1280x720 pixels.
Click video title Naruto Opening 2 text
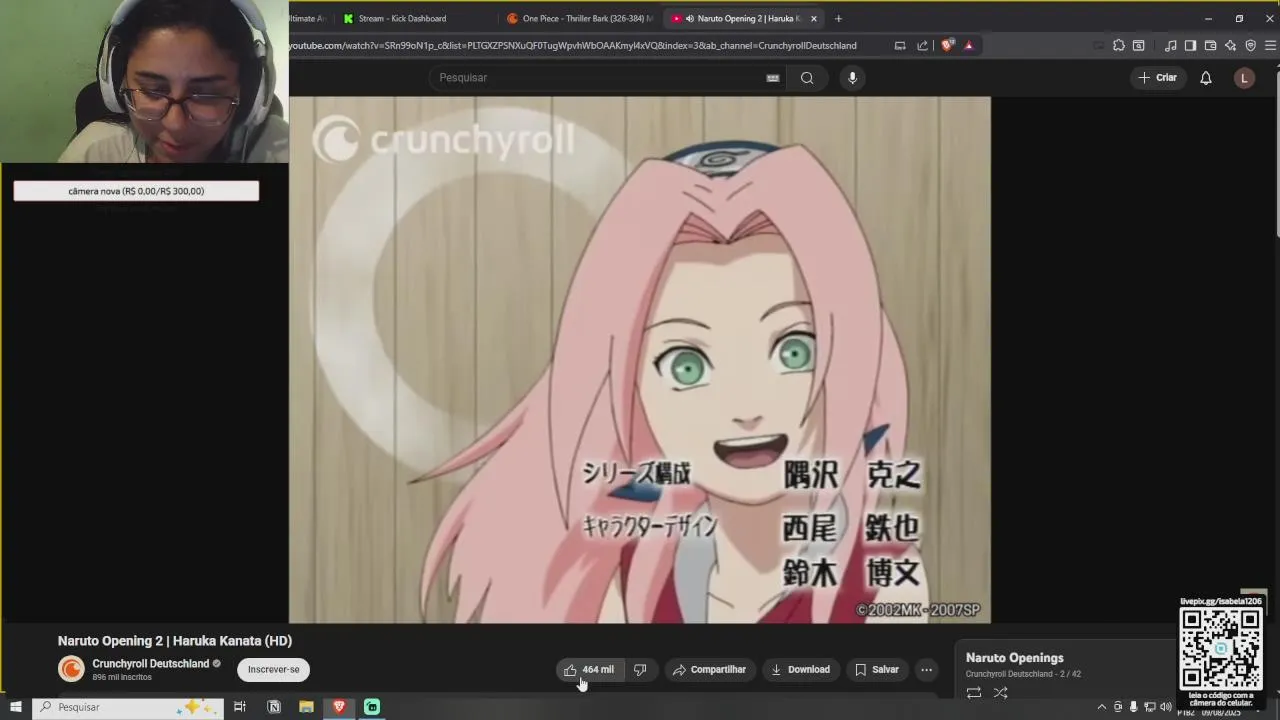tap(175, 641)
